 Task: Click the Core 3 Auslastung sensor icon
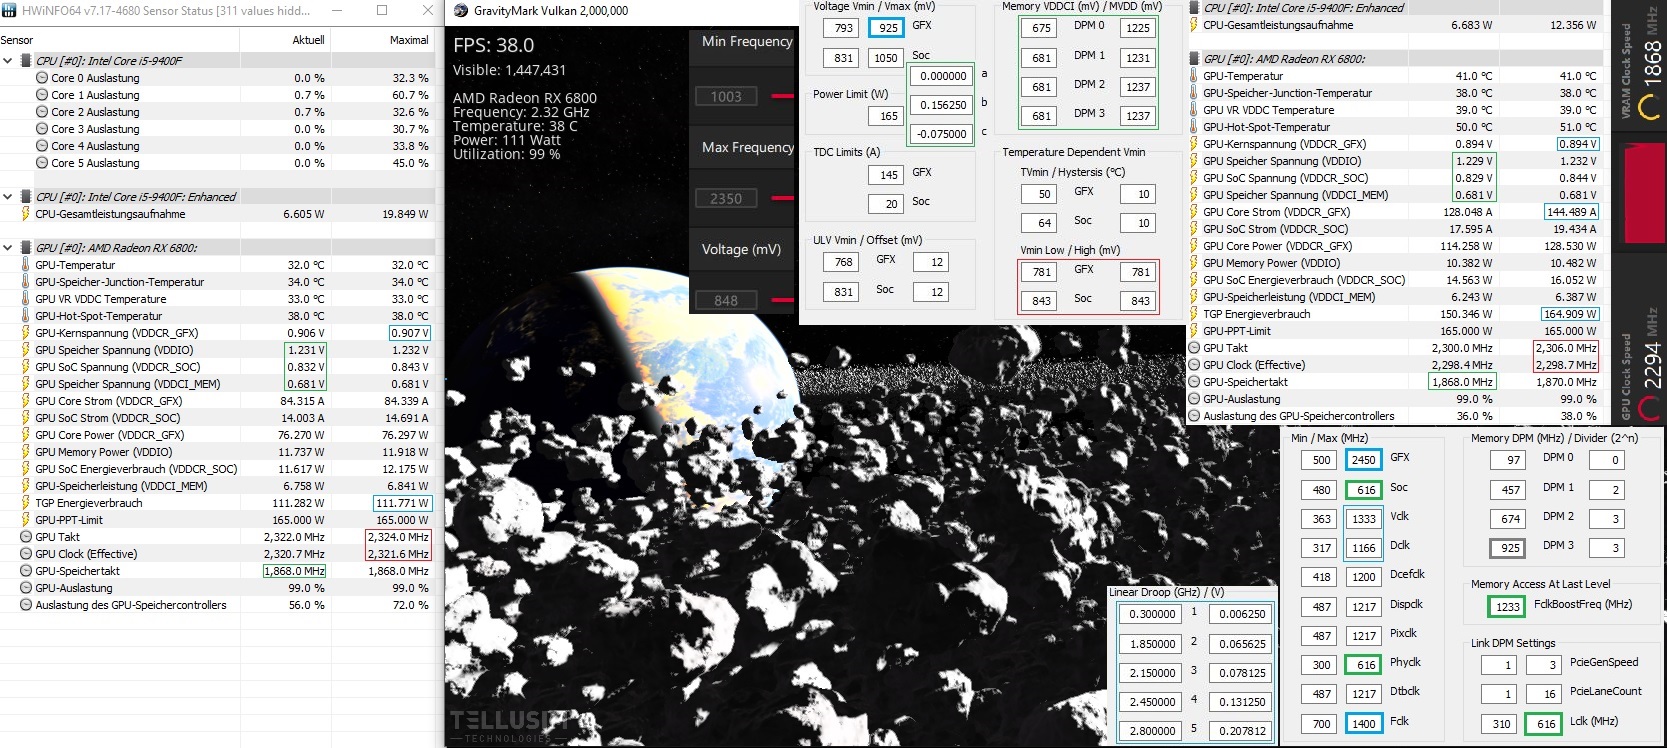[x=42, y=129]
